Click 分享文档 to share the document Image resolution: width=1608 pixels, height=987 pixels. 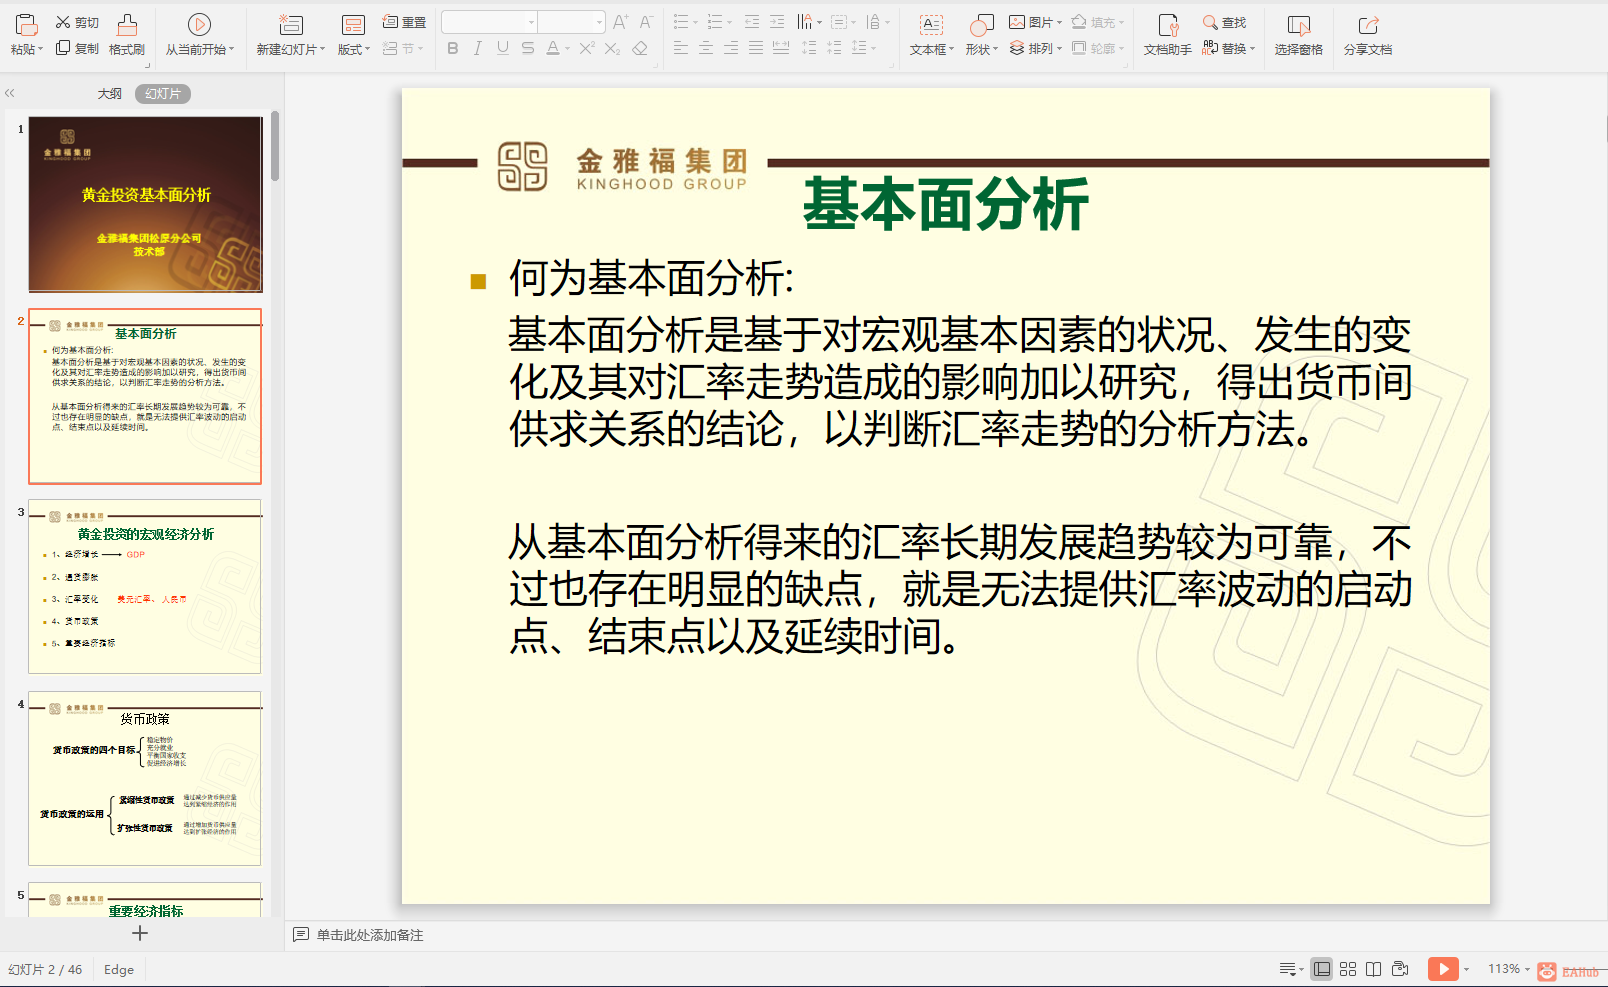pos(1367,35)
